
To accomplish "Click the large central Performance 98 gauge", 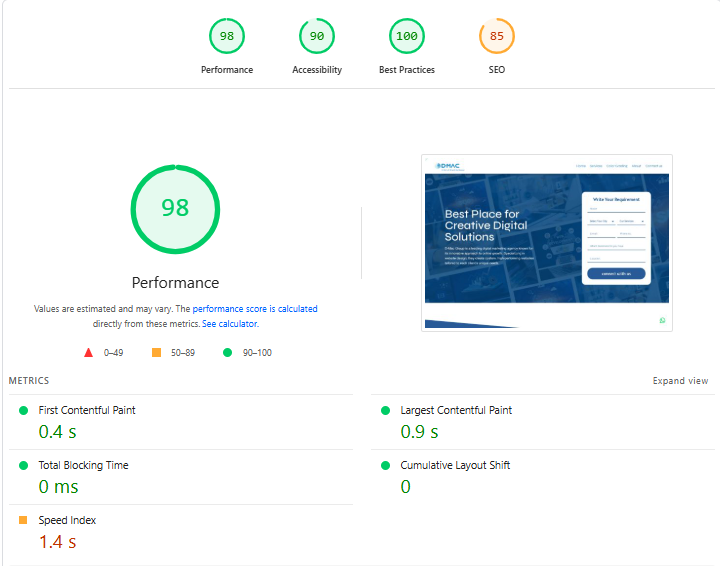I will [x=175, y=208].
